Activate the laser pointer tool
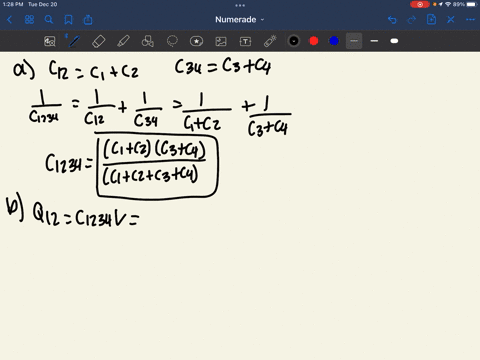This screenshot has width=480, height=360. (x=270, y=41)
